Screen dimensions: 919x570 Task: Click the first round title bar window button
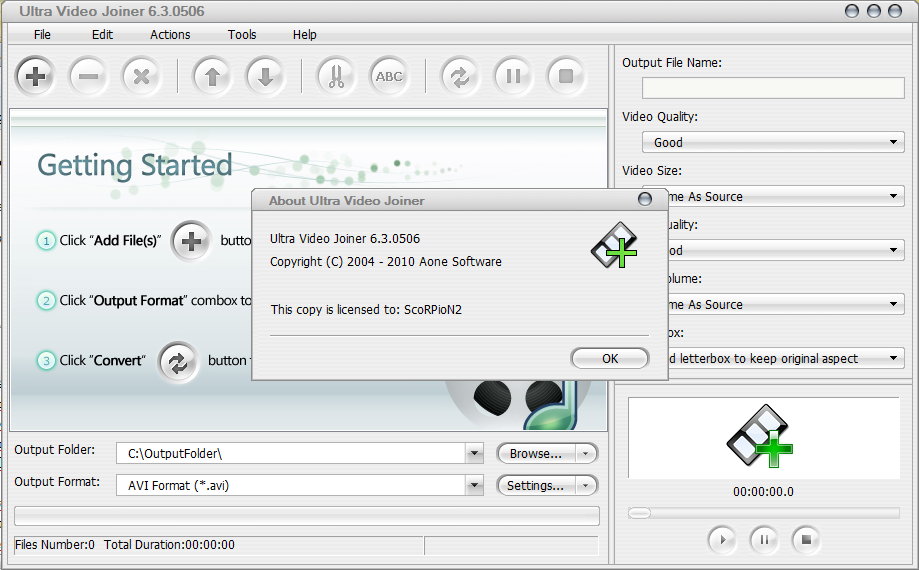pyautogui.click(x=852, y=11)
